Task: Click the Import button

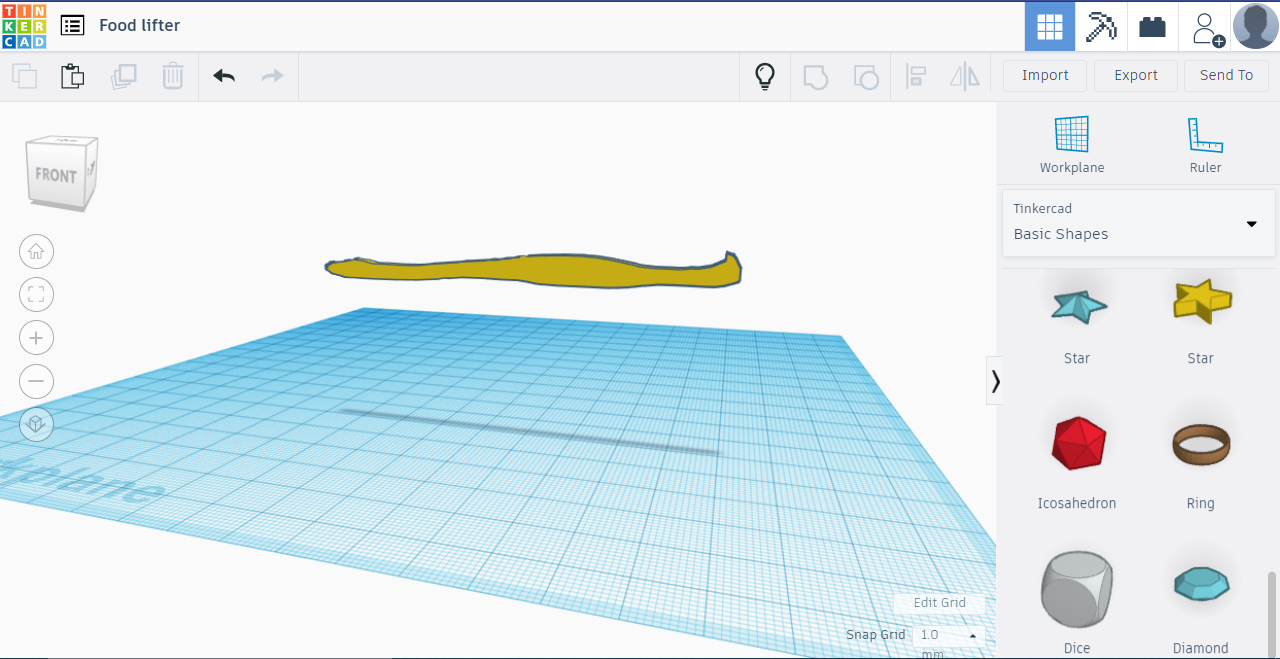Action: click(x=1044, y=75)
